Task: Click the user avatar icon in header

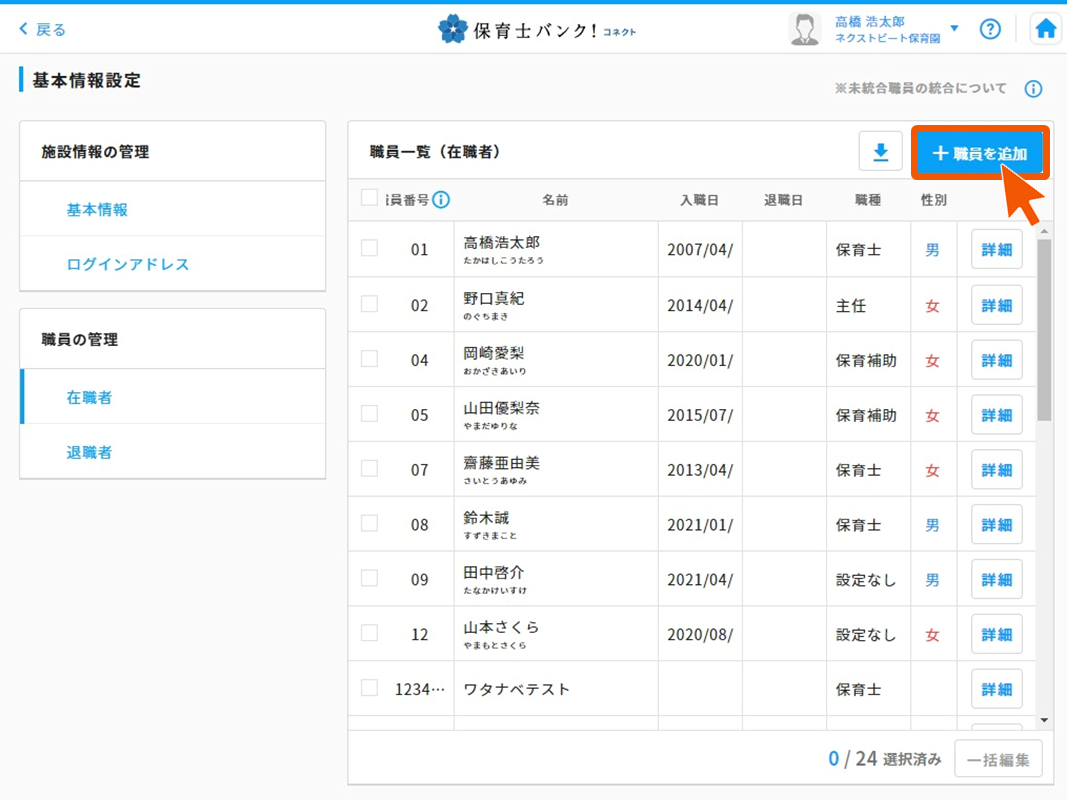Action: click(x=804, y=29)
